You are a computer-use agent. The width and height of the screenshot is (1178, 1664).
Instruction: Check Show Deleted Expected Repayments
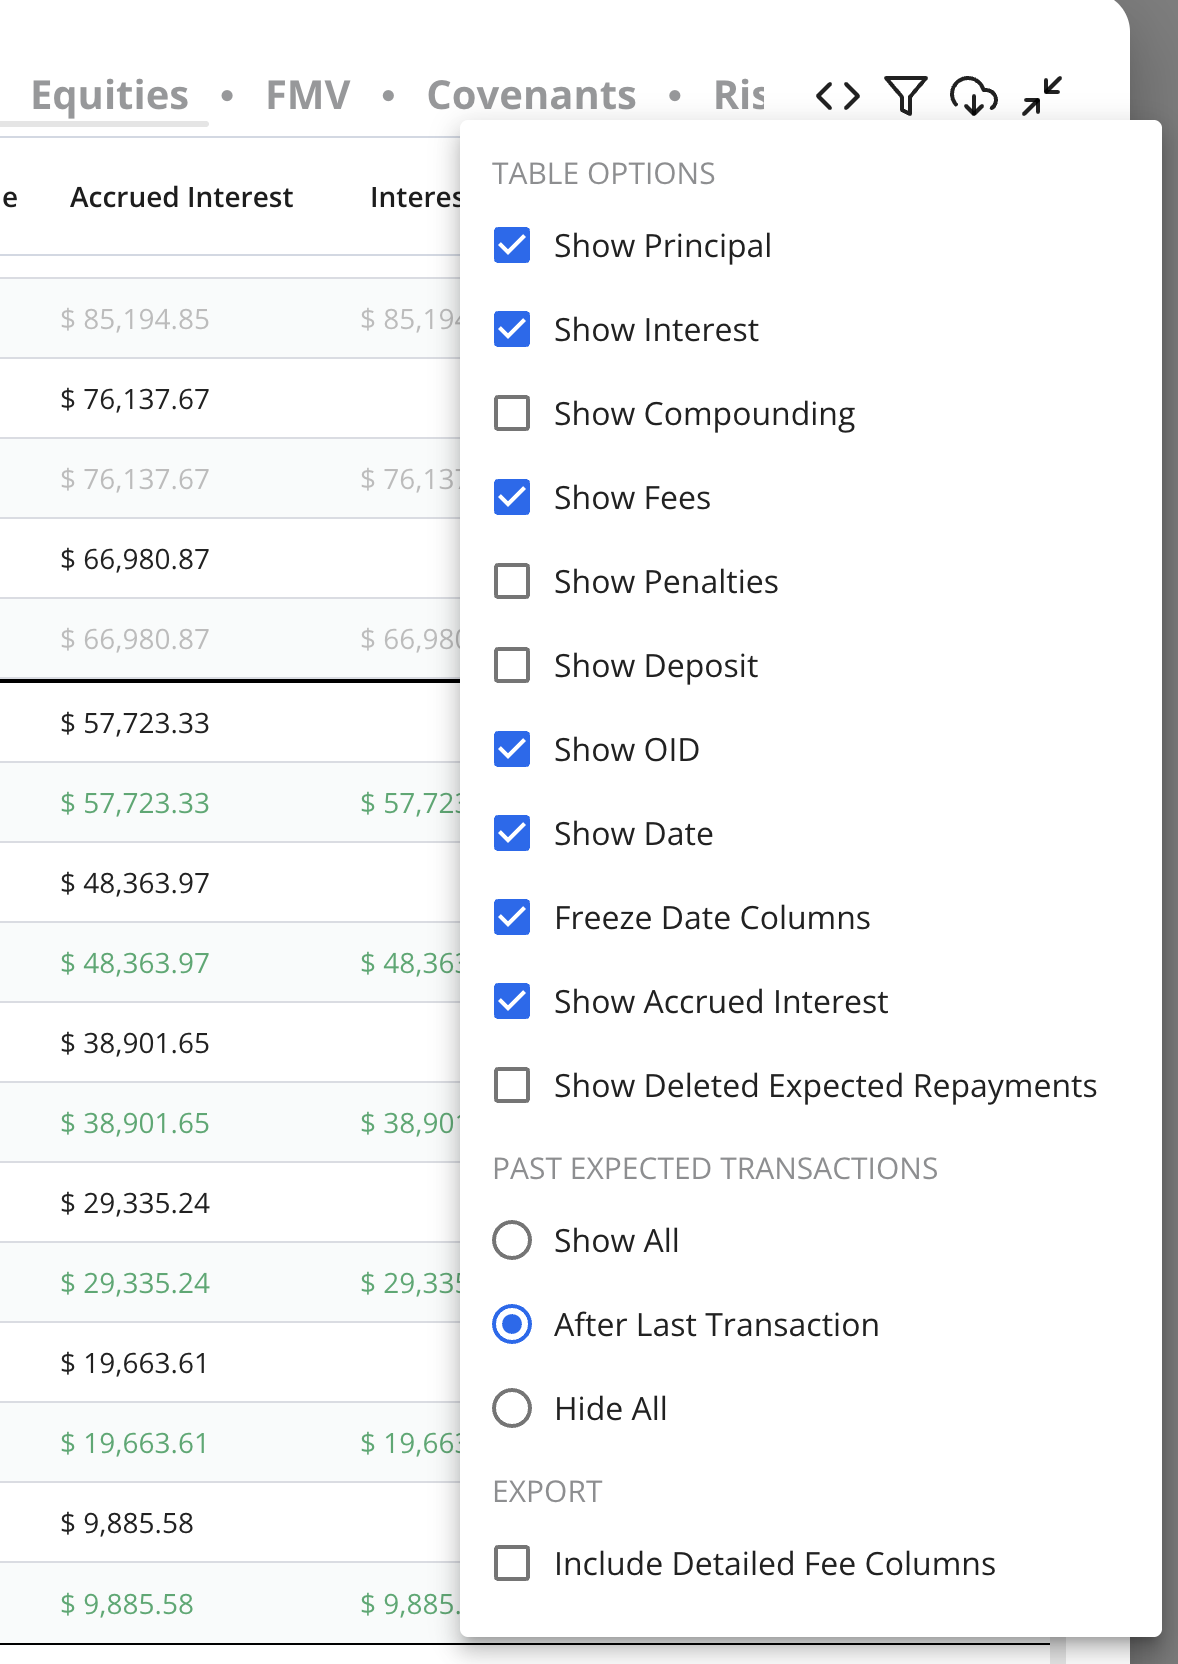(x=512, y=1085)
